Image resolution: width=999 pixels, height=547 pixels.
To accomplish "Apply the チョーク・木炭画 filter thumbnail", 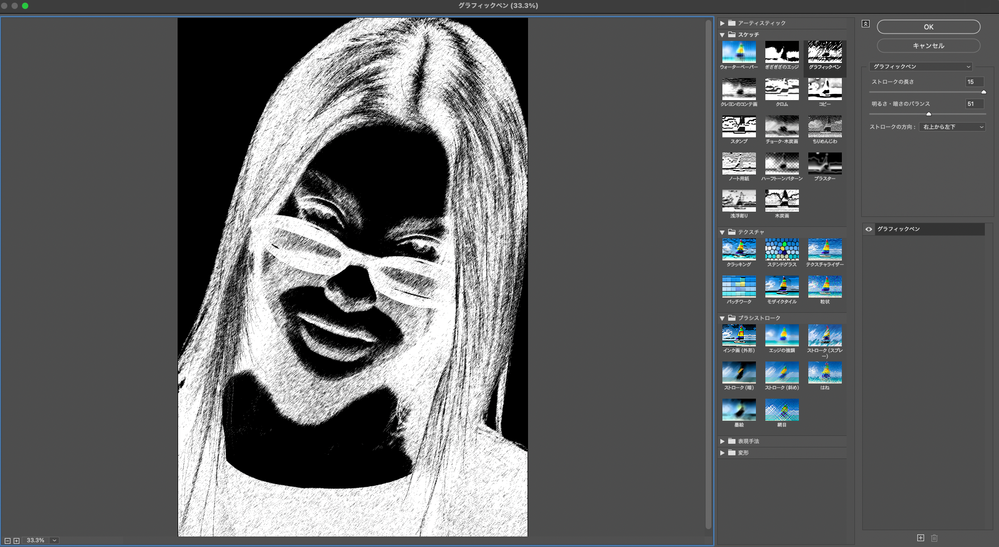I will (x=782, y=126).
